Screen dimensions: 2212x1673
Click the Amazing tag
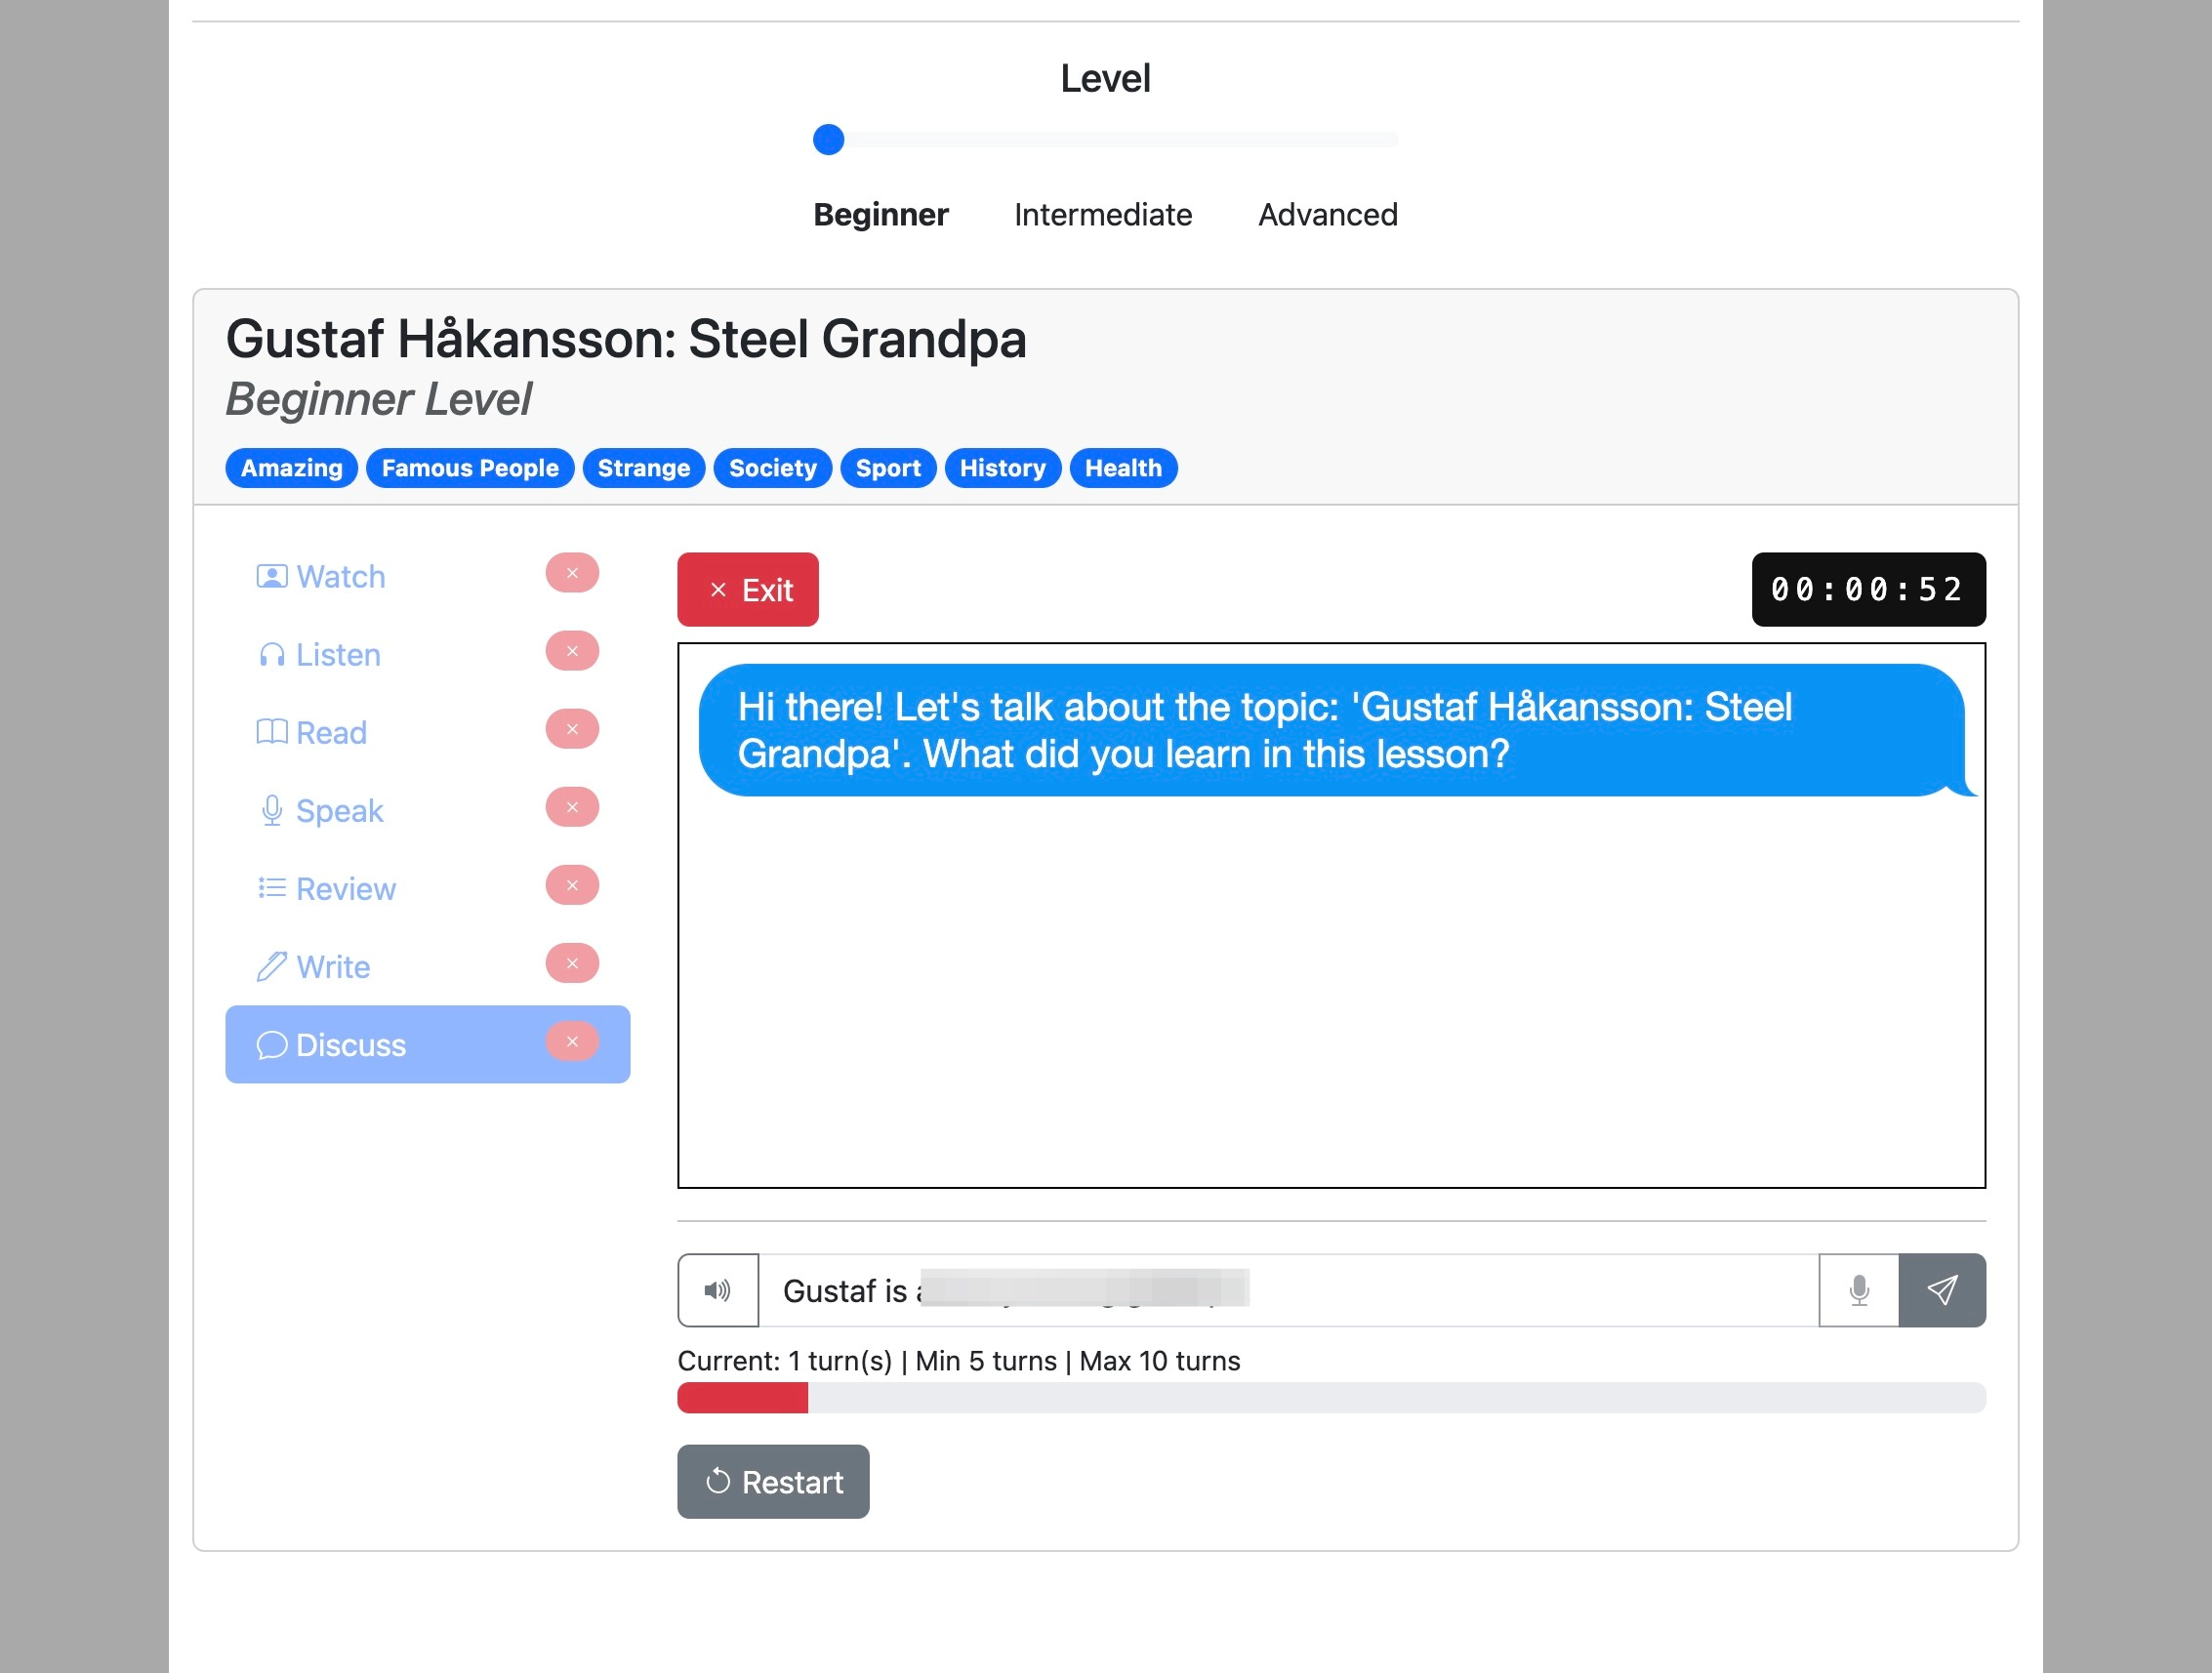[291, 468]
